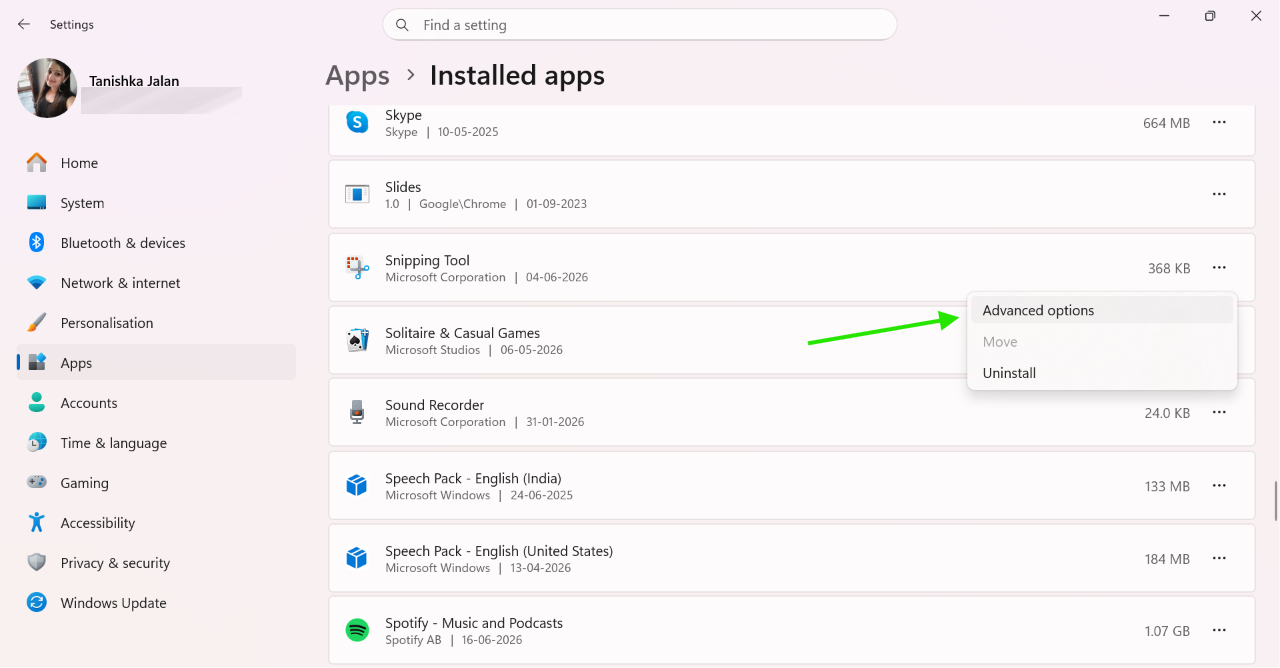Click the 184 MB size value
The image size is (1280, 668).
1167,559
